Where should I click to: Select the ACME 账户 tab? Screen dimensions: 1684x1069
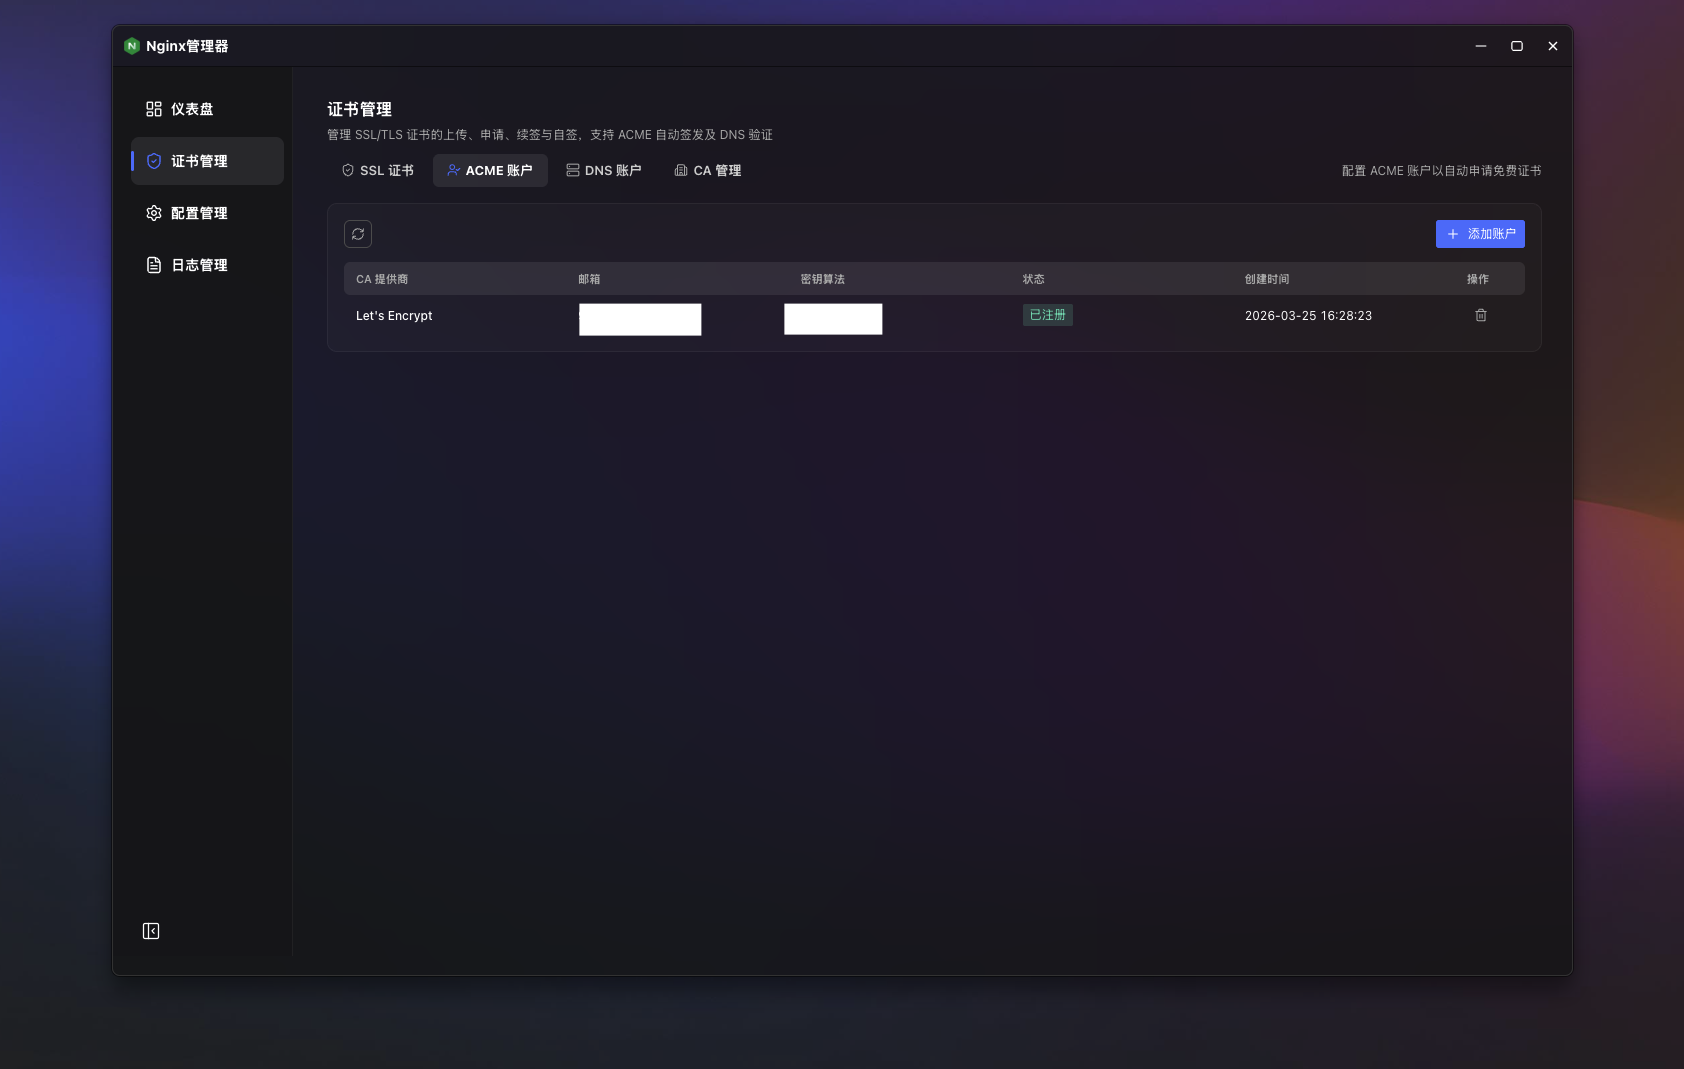tap(490, 170)
